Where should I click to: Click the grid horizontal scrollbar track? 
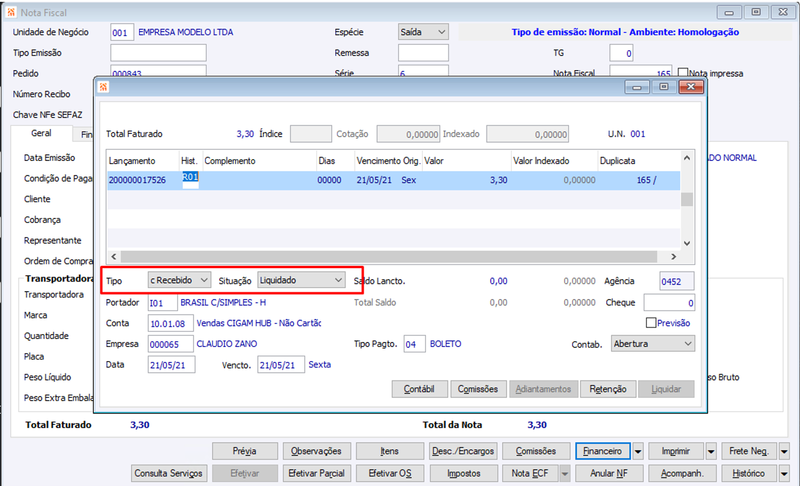pos(389,257)
